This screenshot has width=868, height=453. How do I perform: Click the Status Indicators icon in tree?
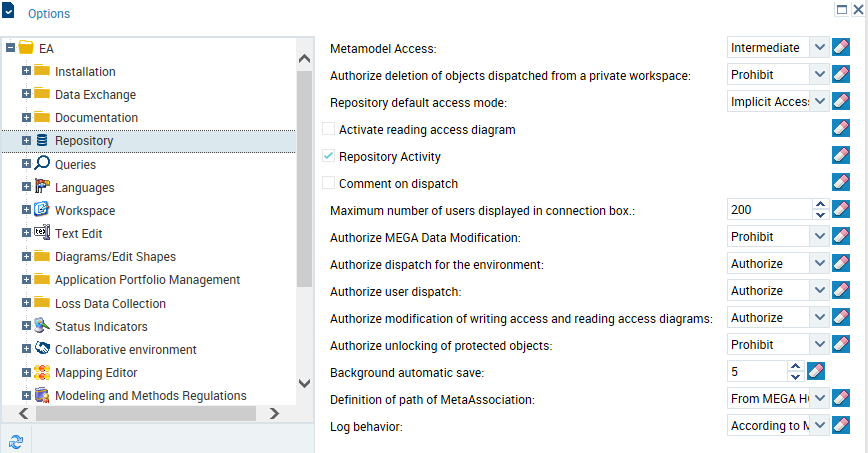(x=42, y=326)
